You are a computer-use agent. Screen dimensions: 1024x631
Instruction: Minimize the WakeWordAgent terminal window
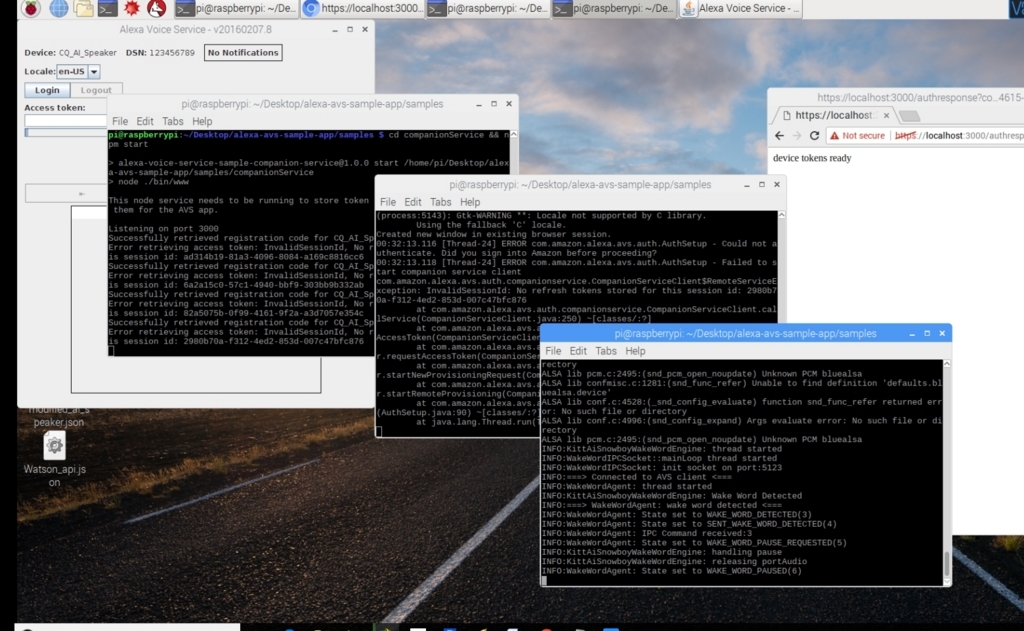pyautogui.click(x=912, y=334)
